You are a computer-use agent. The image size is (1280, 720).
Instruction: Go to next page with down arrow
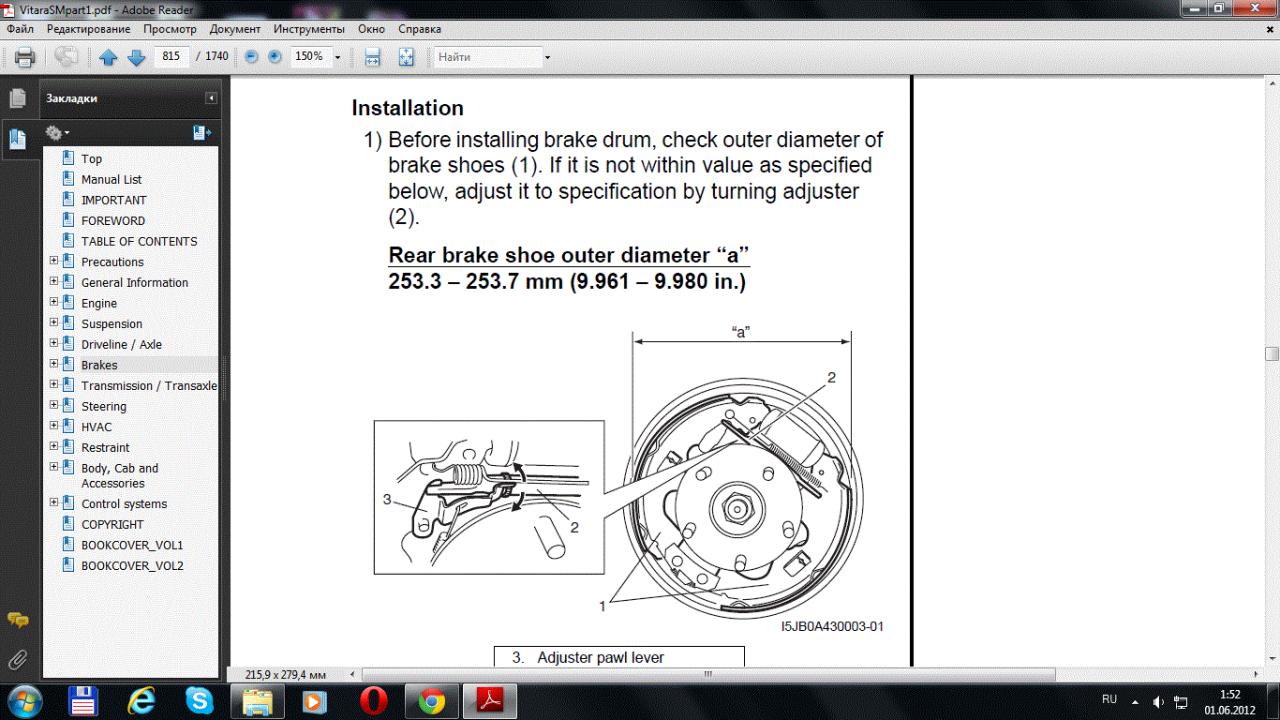136,57
